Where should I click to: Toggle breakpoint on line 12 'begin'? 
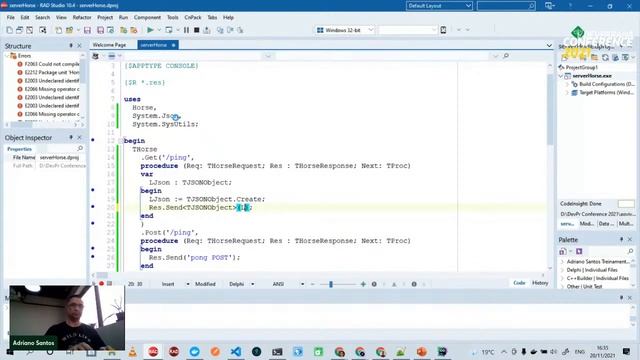[x=93, y=140]
